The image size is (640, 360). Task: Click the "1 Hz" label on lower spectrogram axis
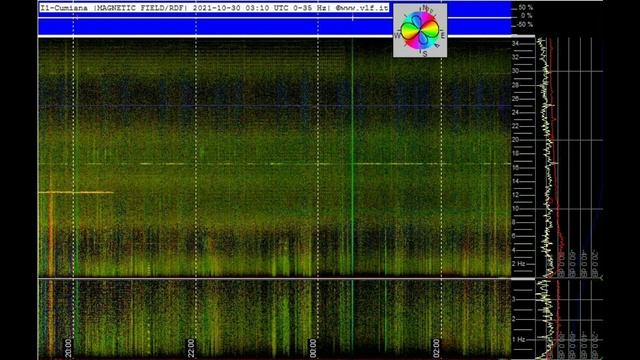coord(518,339)
